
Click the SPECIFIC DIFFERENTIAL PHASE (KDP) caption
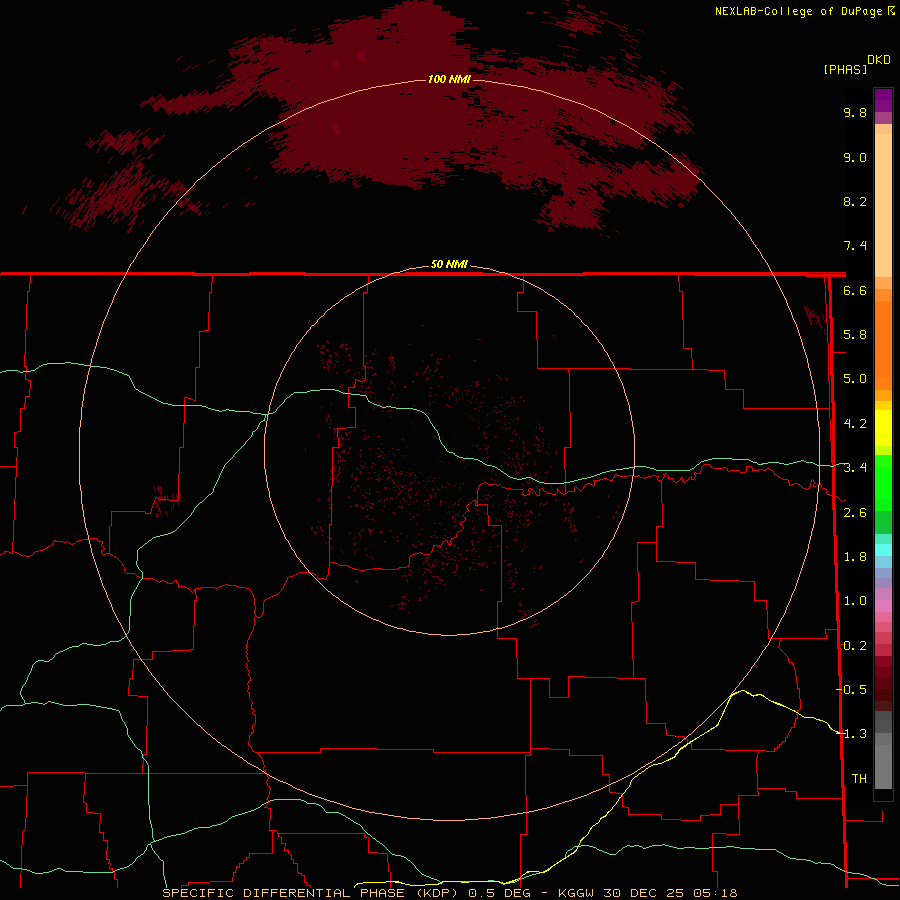coord(313,893)
